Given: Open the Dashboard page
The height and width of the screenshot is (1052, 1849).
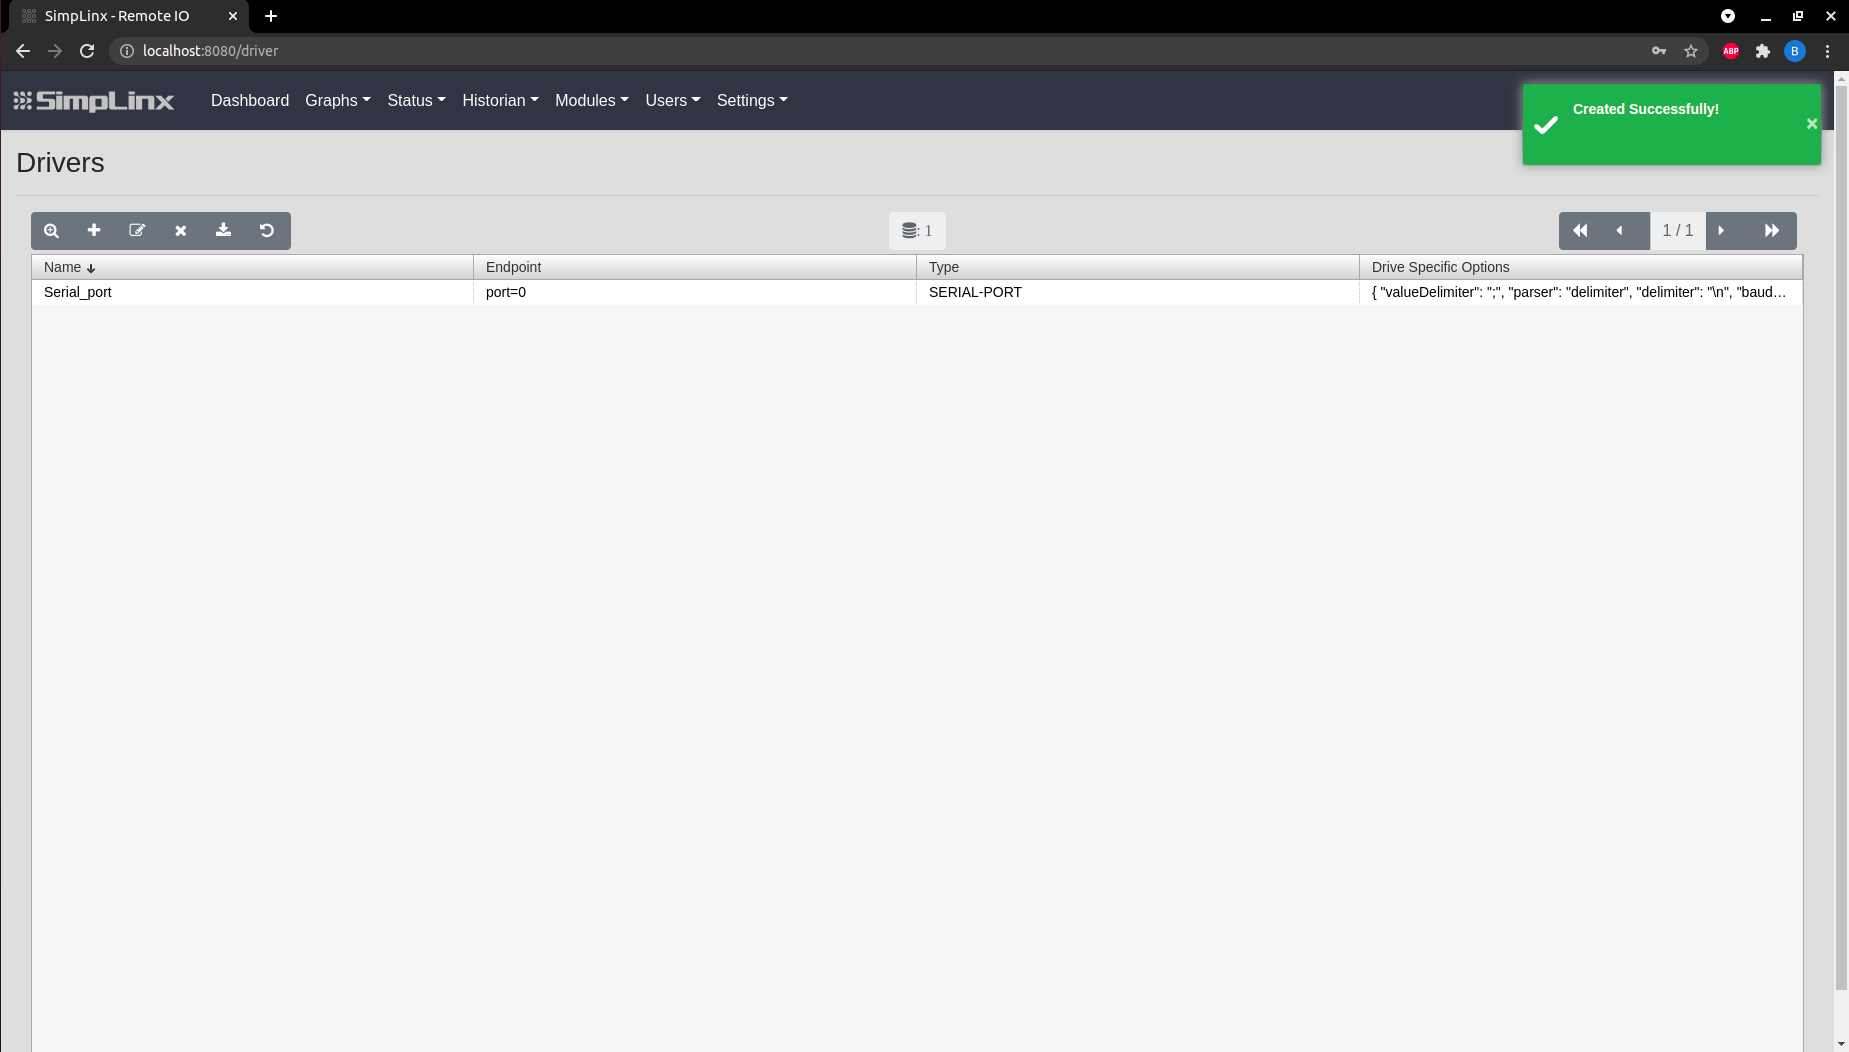Looking at the screenshot, I should tap(250, 100).
